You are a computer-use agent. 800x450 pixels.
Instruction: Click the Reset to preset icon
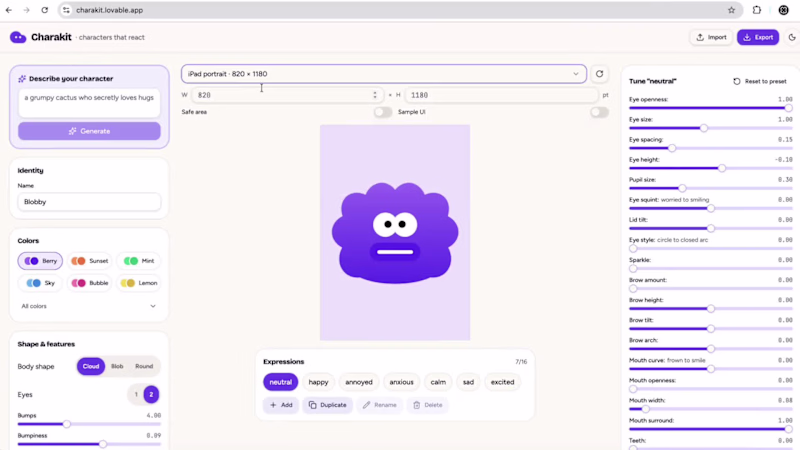[x=737, y=82]
